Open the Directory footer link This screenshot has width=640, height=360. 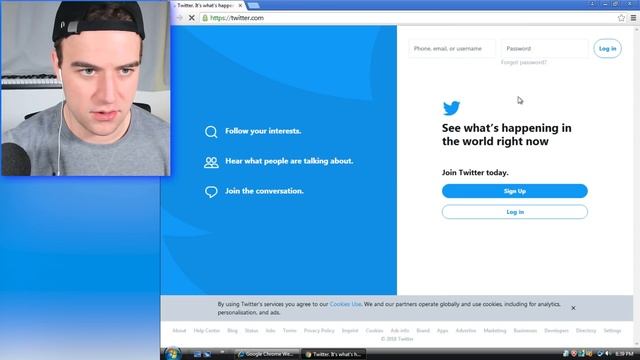pos(586,331)
